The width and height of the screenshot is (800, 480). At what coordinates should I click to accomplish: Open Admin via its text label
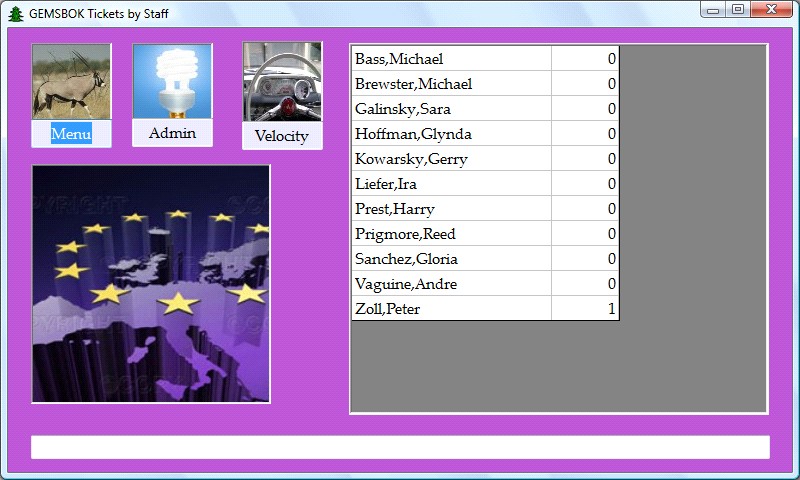coord(172,133)
